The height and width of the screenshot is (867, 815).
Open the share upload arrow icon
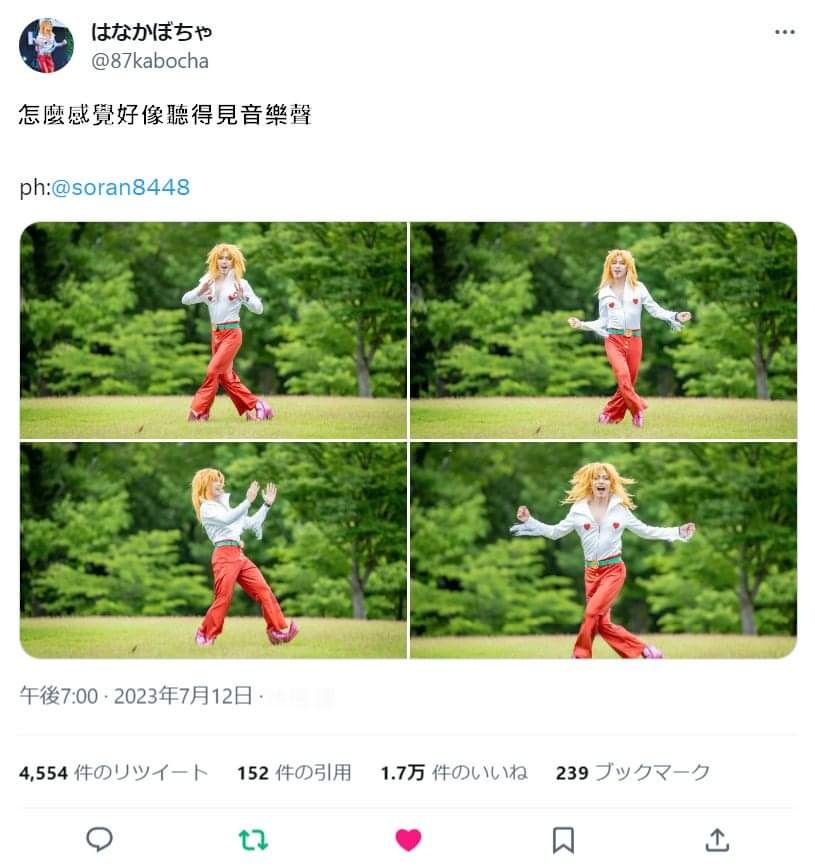(717, 840)
